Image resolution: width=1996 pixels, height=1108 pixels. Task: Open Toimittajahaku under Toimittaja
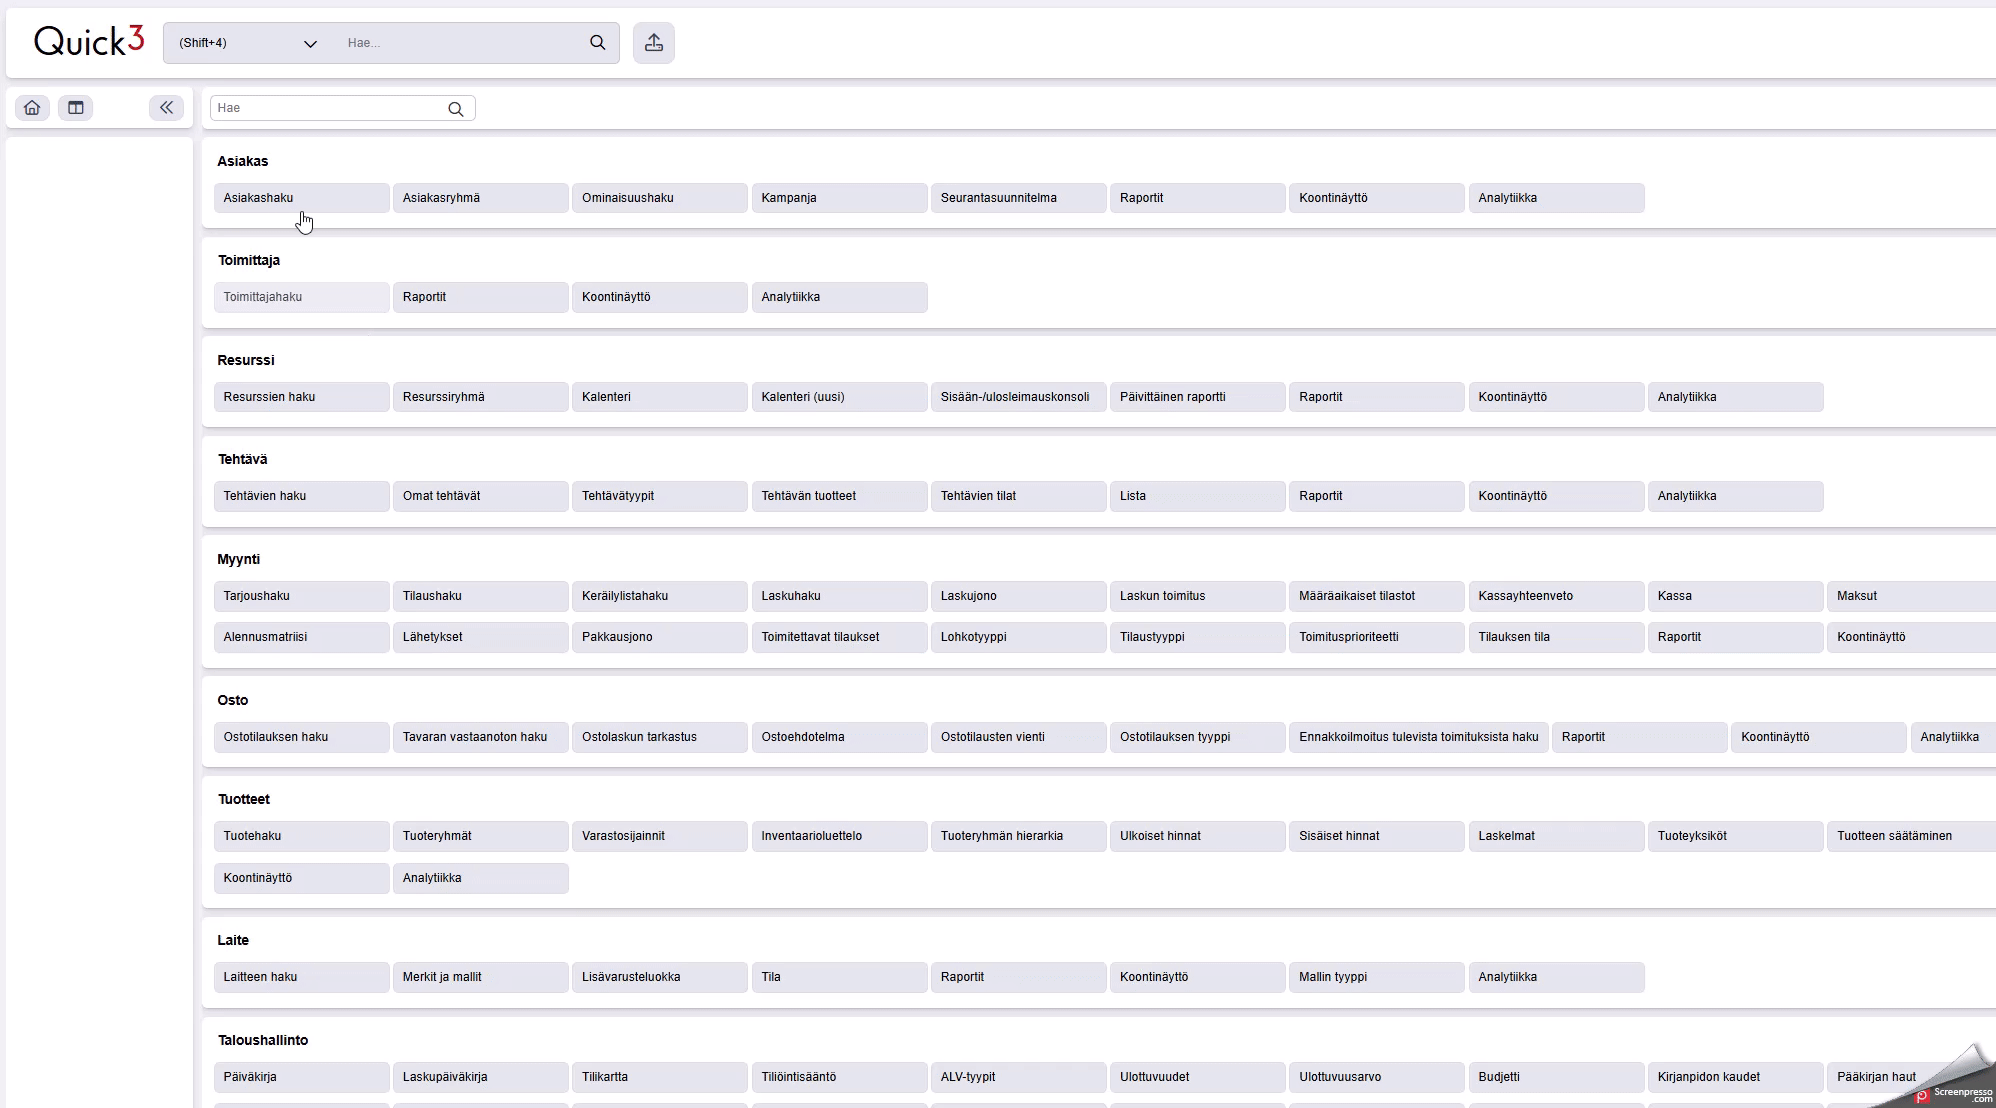(x=301, y=297)
